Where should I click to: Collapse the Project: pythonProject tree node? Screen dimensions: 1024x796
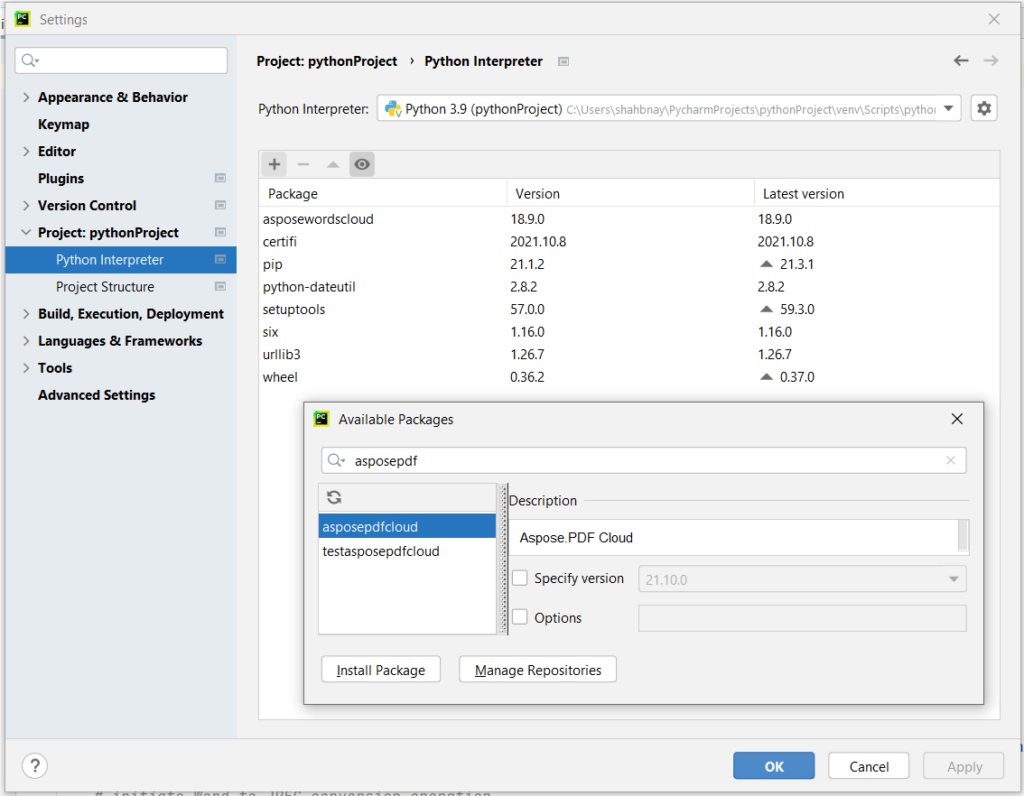click(27, 232)
